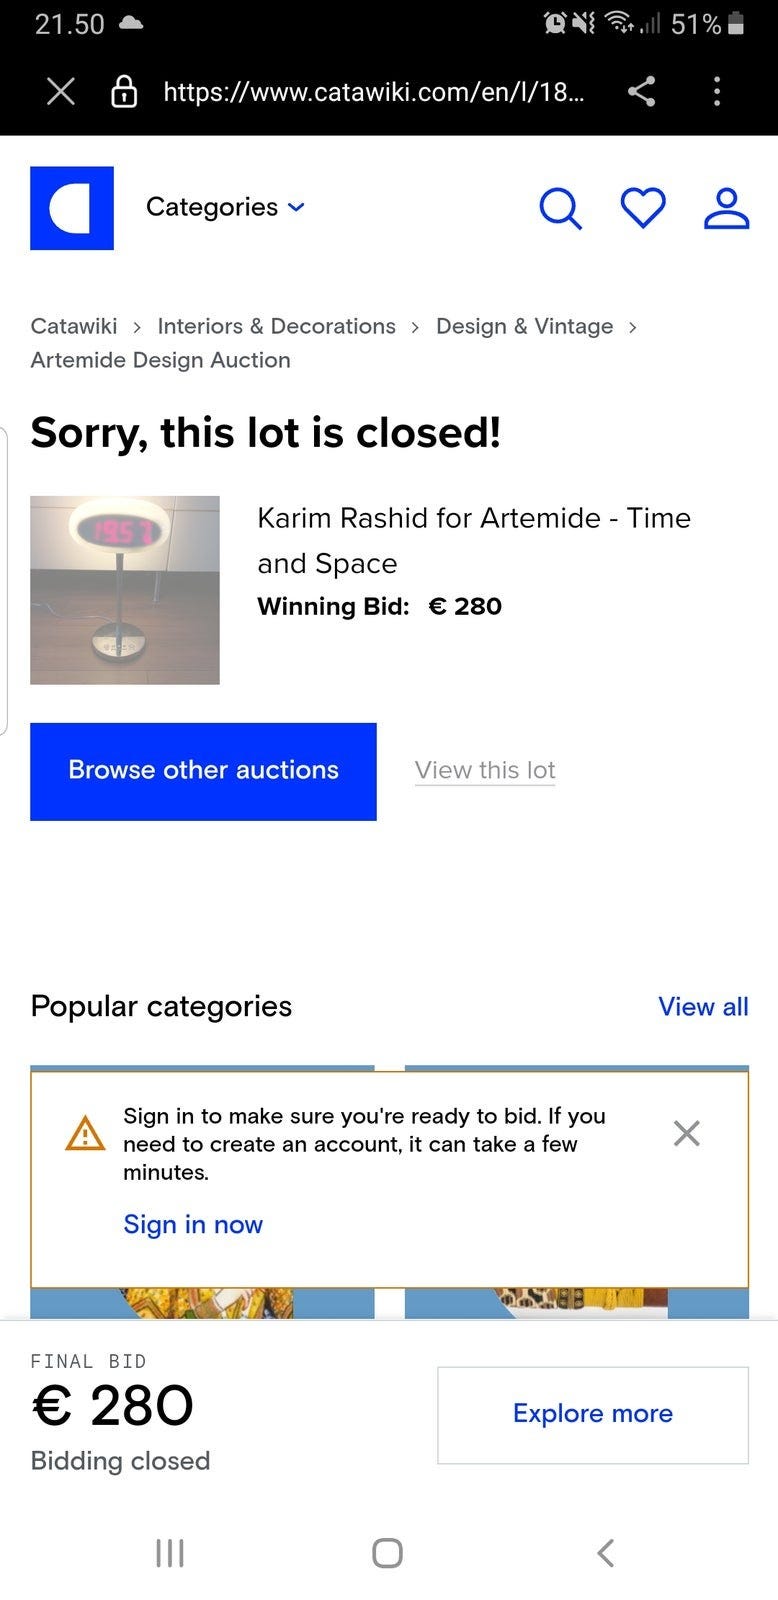Tap View all popular categories
778x1600 pixels.
pyautogui.click(x=703, y=1006)
